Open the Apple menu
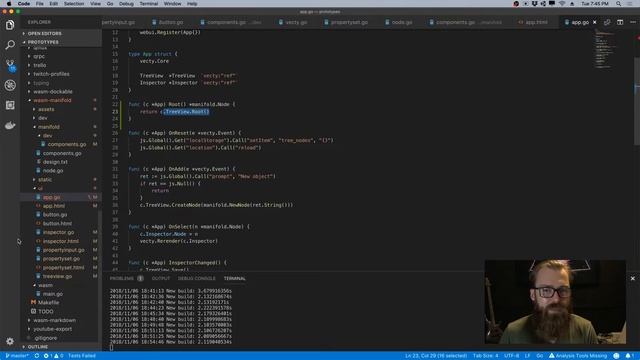 point(9,4)
